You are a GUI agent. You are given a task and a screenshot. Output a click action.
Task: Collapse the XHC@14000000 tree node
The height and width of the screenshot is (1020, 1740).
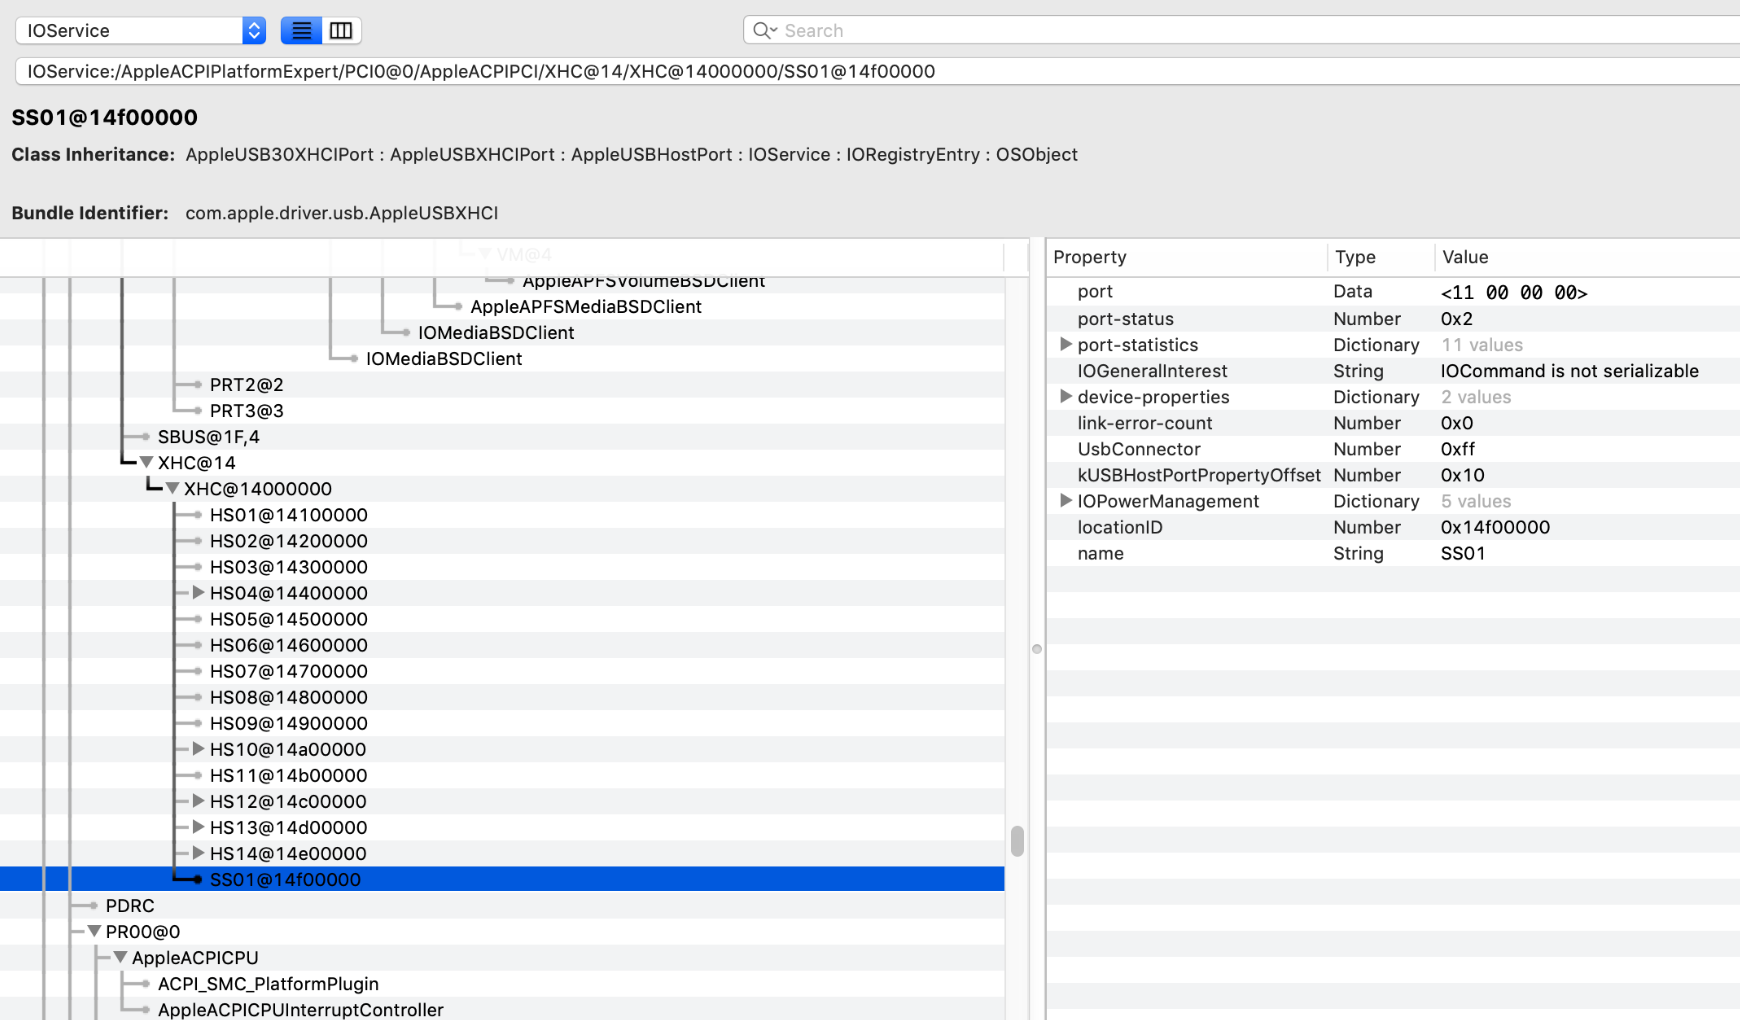(x=172, y=489)
